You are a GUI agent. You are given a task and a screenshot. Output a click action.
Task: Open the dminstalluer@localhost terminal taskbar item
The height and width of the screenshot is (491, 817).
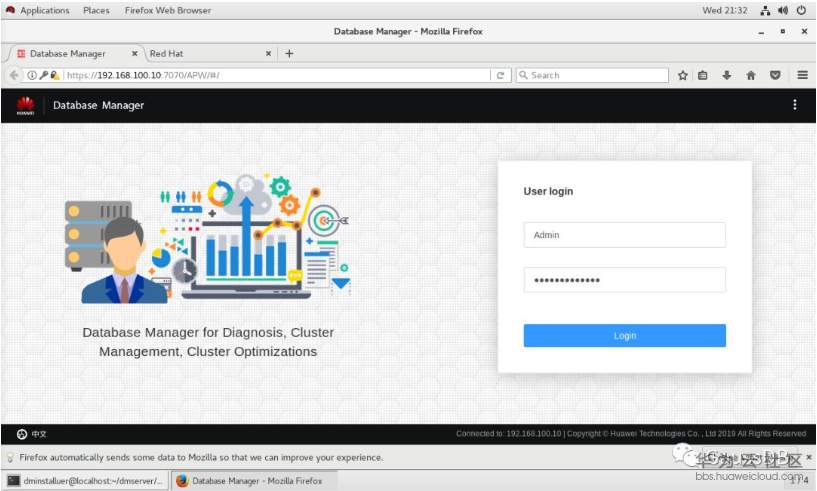pyautogui.click(x=86, y=481)
